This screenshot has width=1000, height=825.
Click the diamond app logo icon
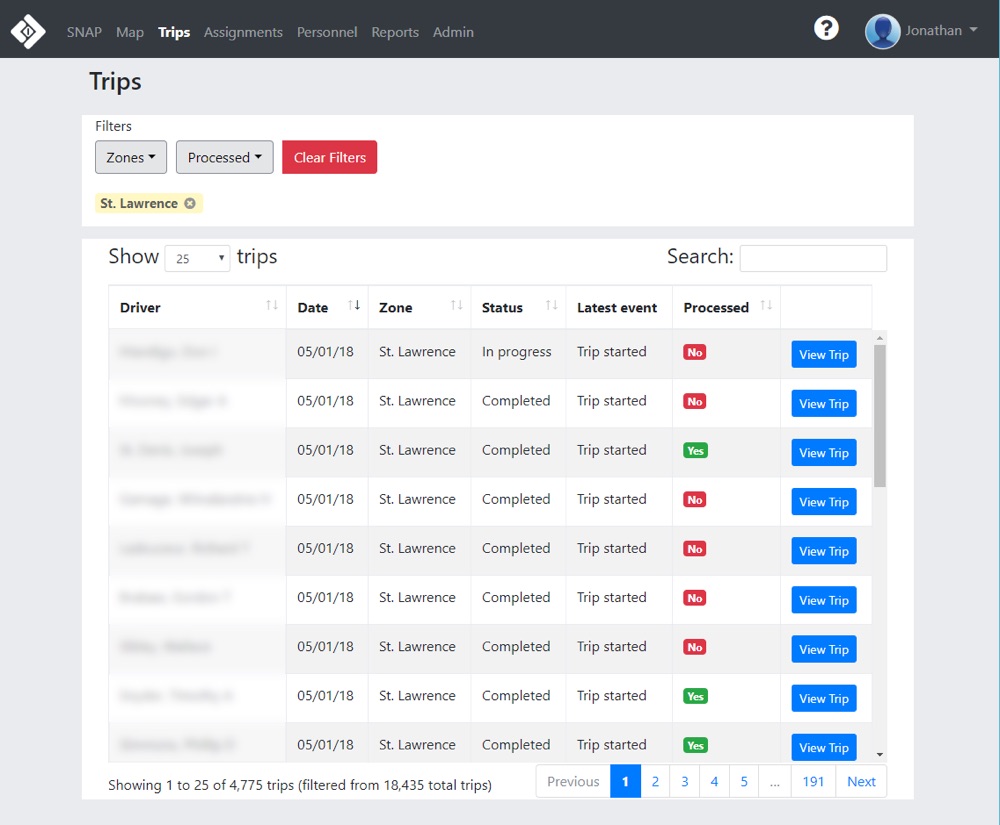pos(28,31)
